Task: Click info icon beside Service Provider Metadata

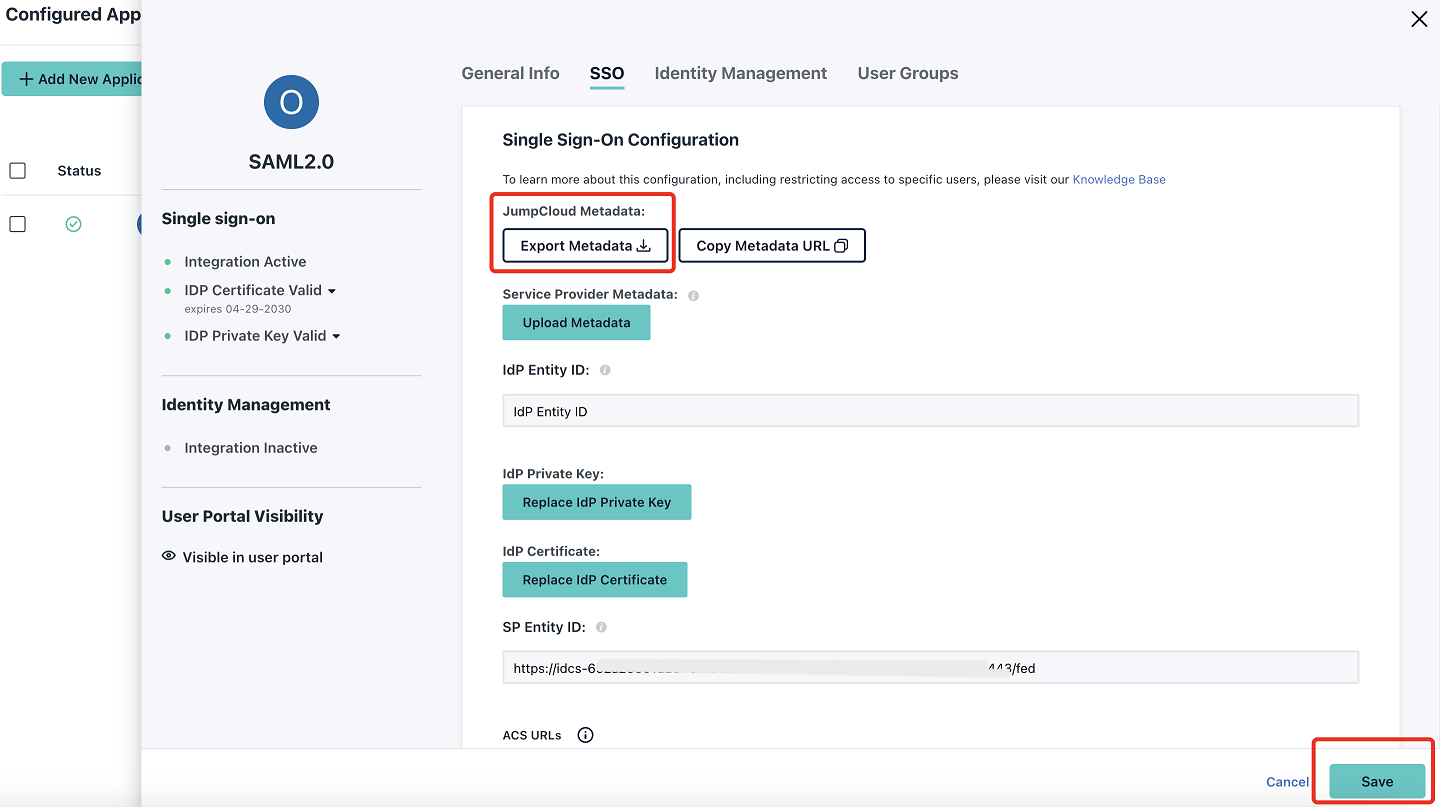Action: pyautogui.click(x=693, y=295)
